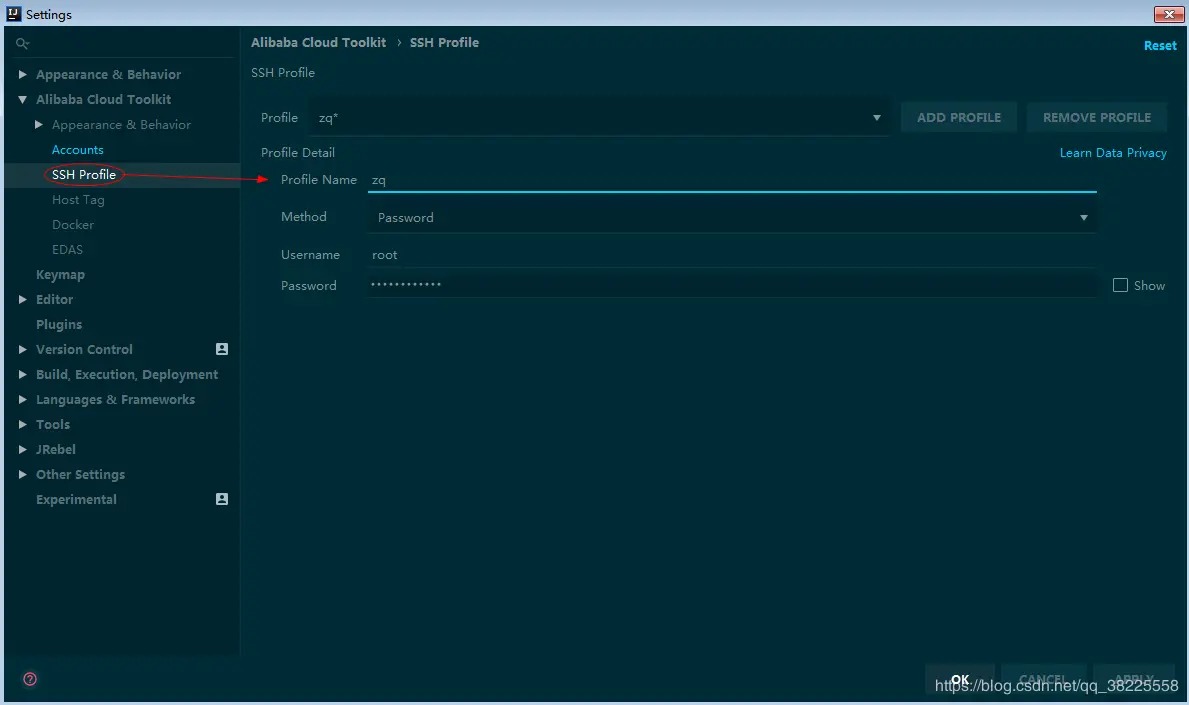Open the Plugins settings
This screenshot has height=705, width=1189.
pos(59,324)
